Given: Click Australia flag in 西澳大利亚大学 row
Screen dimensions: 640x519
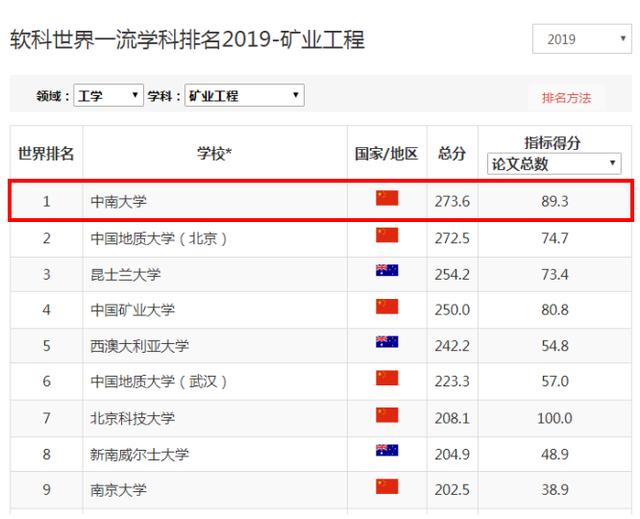Looking at the screenshot, I should tap(387, 342).
